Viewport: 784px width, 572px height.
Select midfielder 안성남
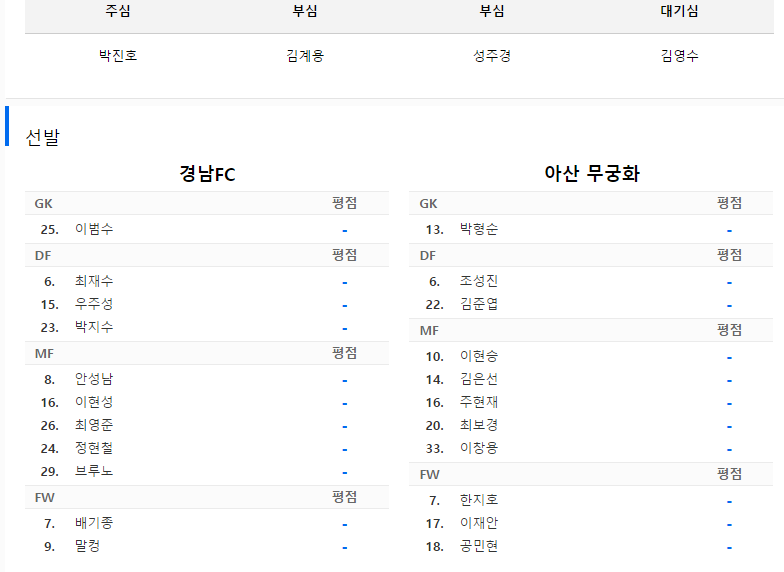(x=94, y=379)
